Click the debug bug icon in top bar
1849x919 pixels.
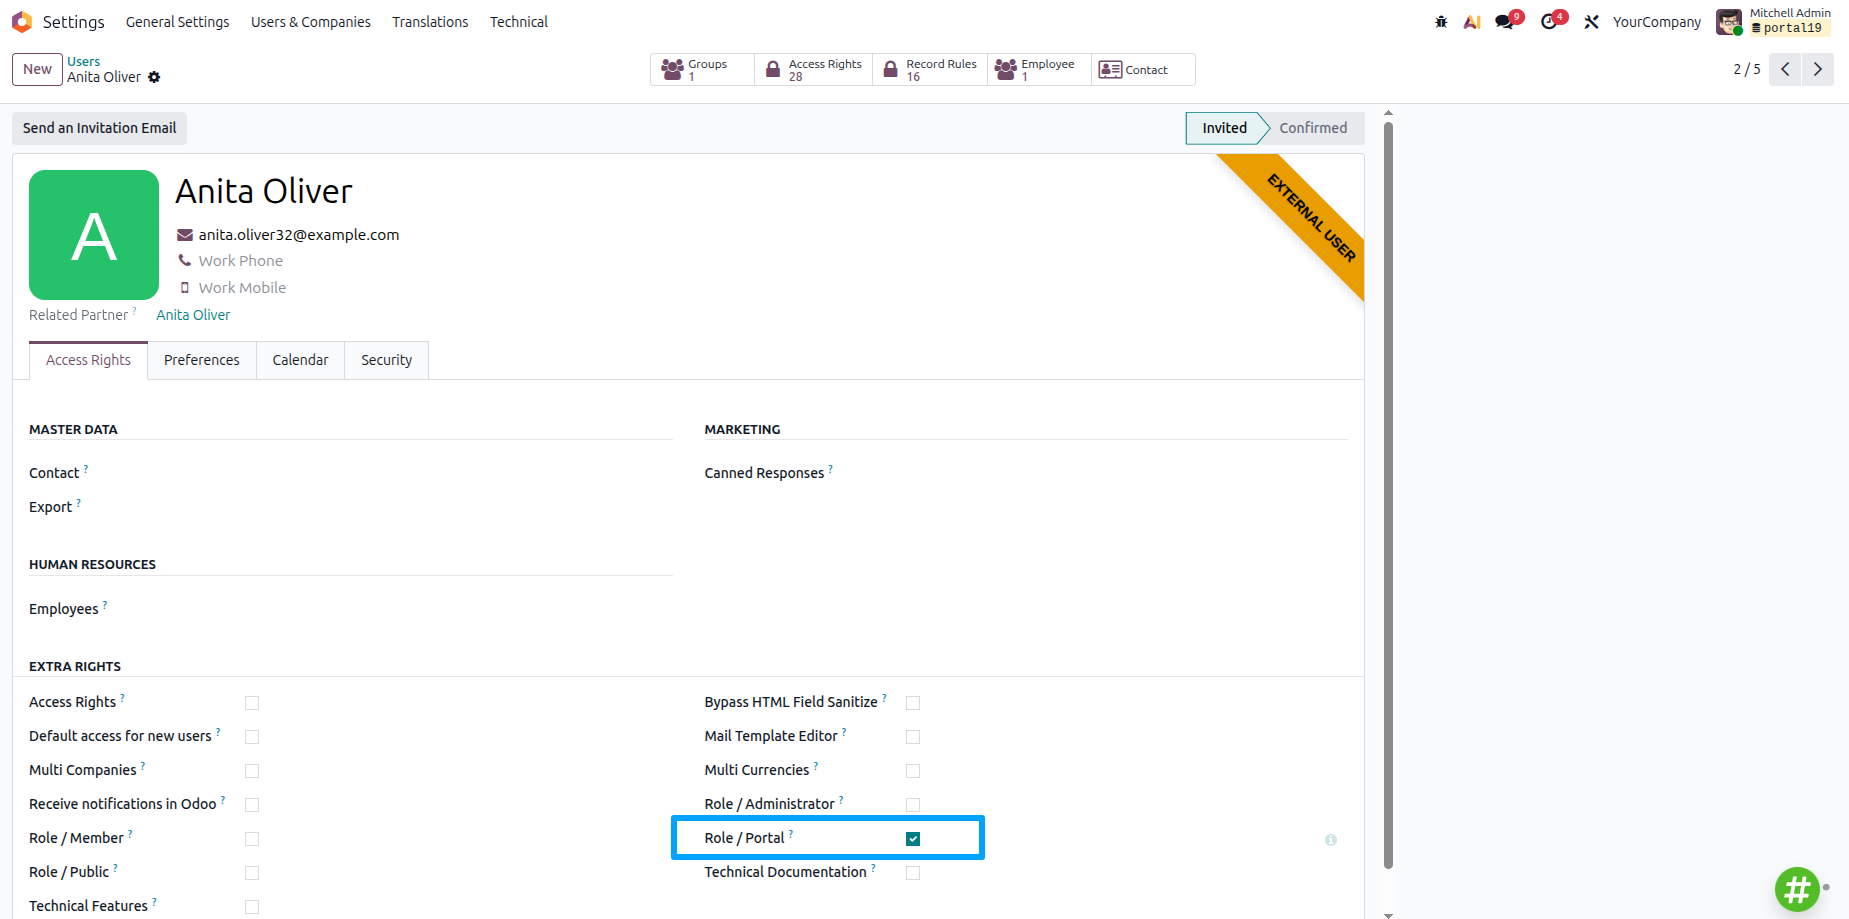click(x=1441, y=21)
